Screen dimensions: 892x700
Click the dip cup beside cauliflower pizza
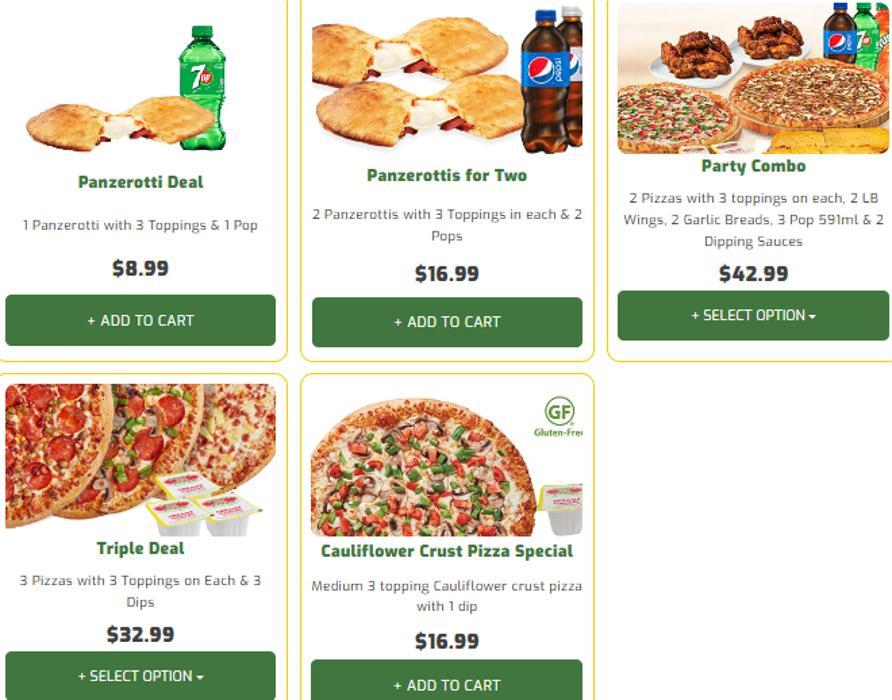click(x=561, y=509)
